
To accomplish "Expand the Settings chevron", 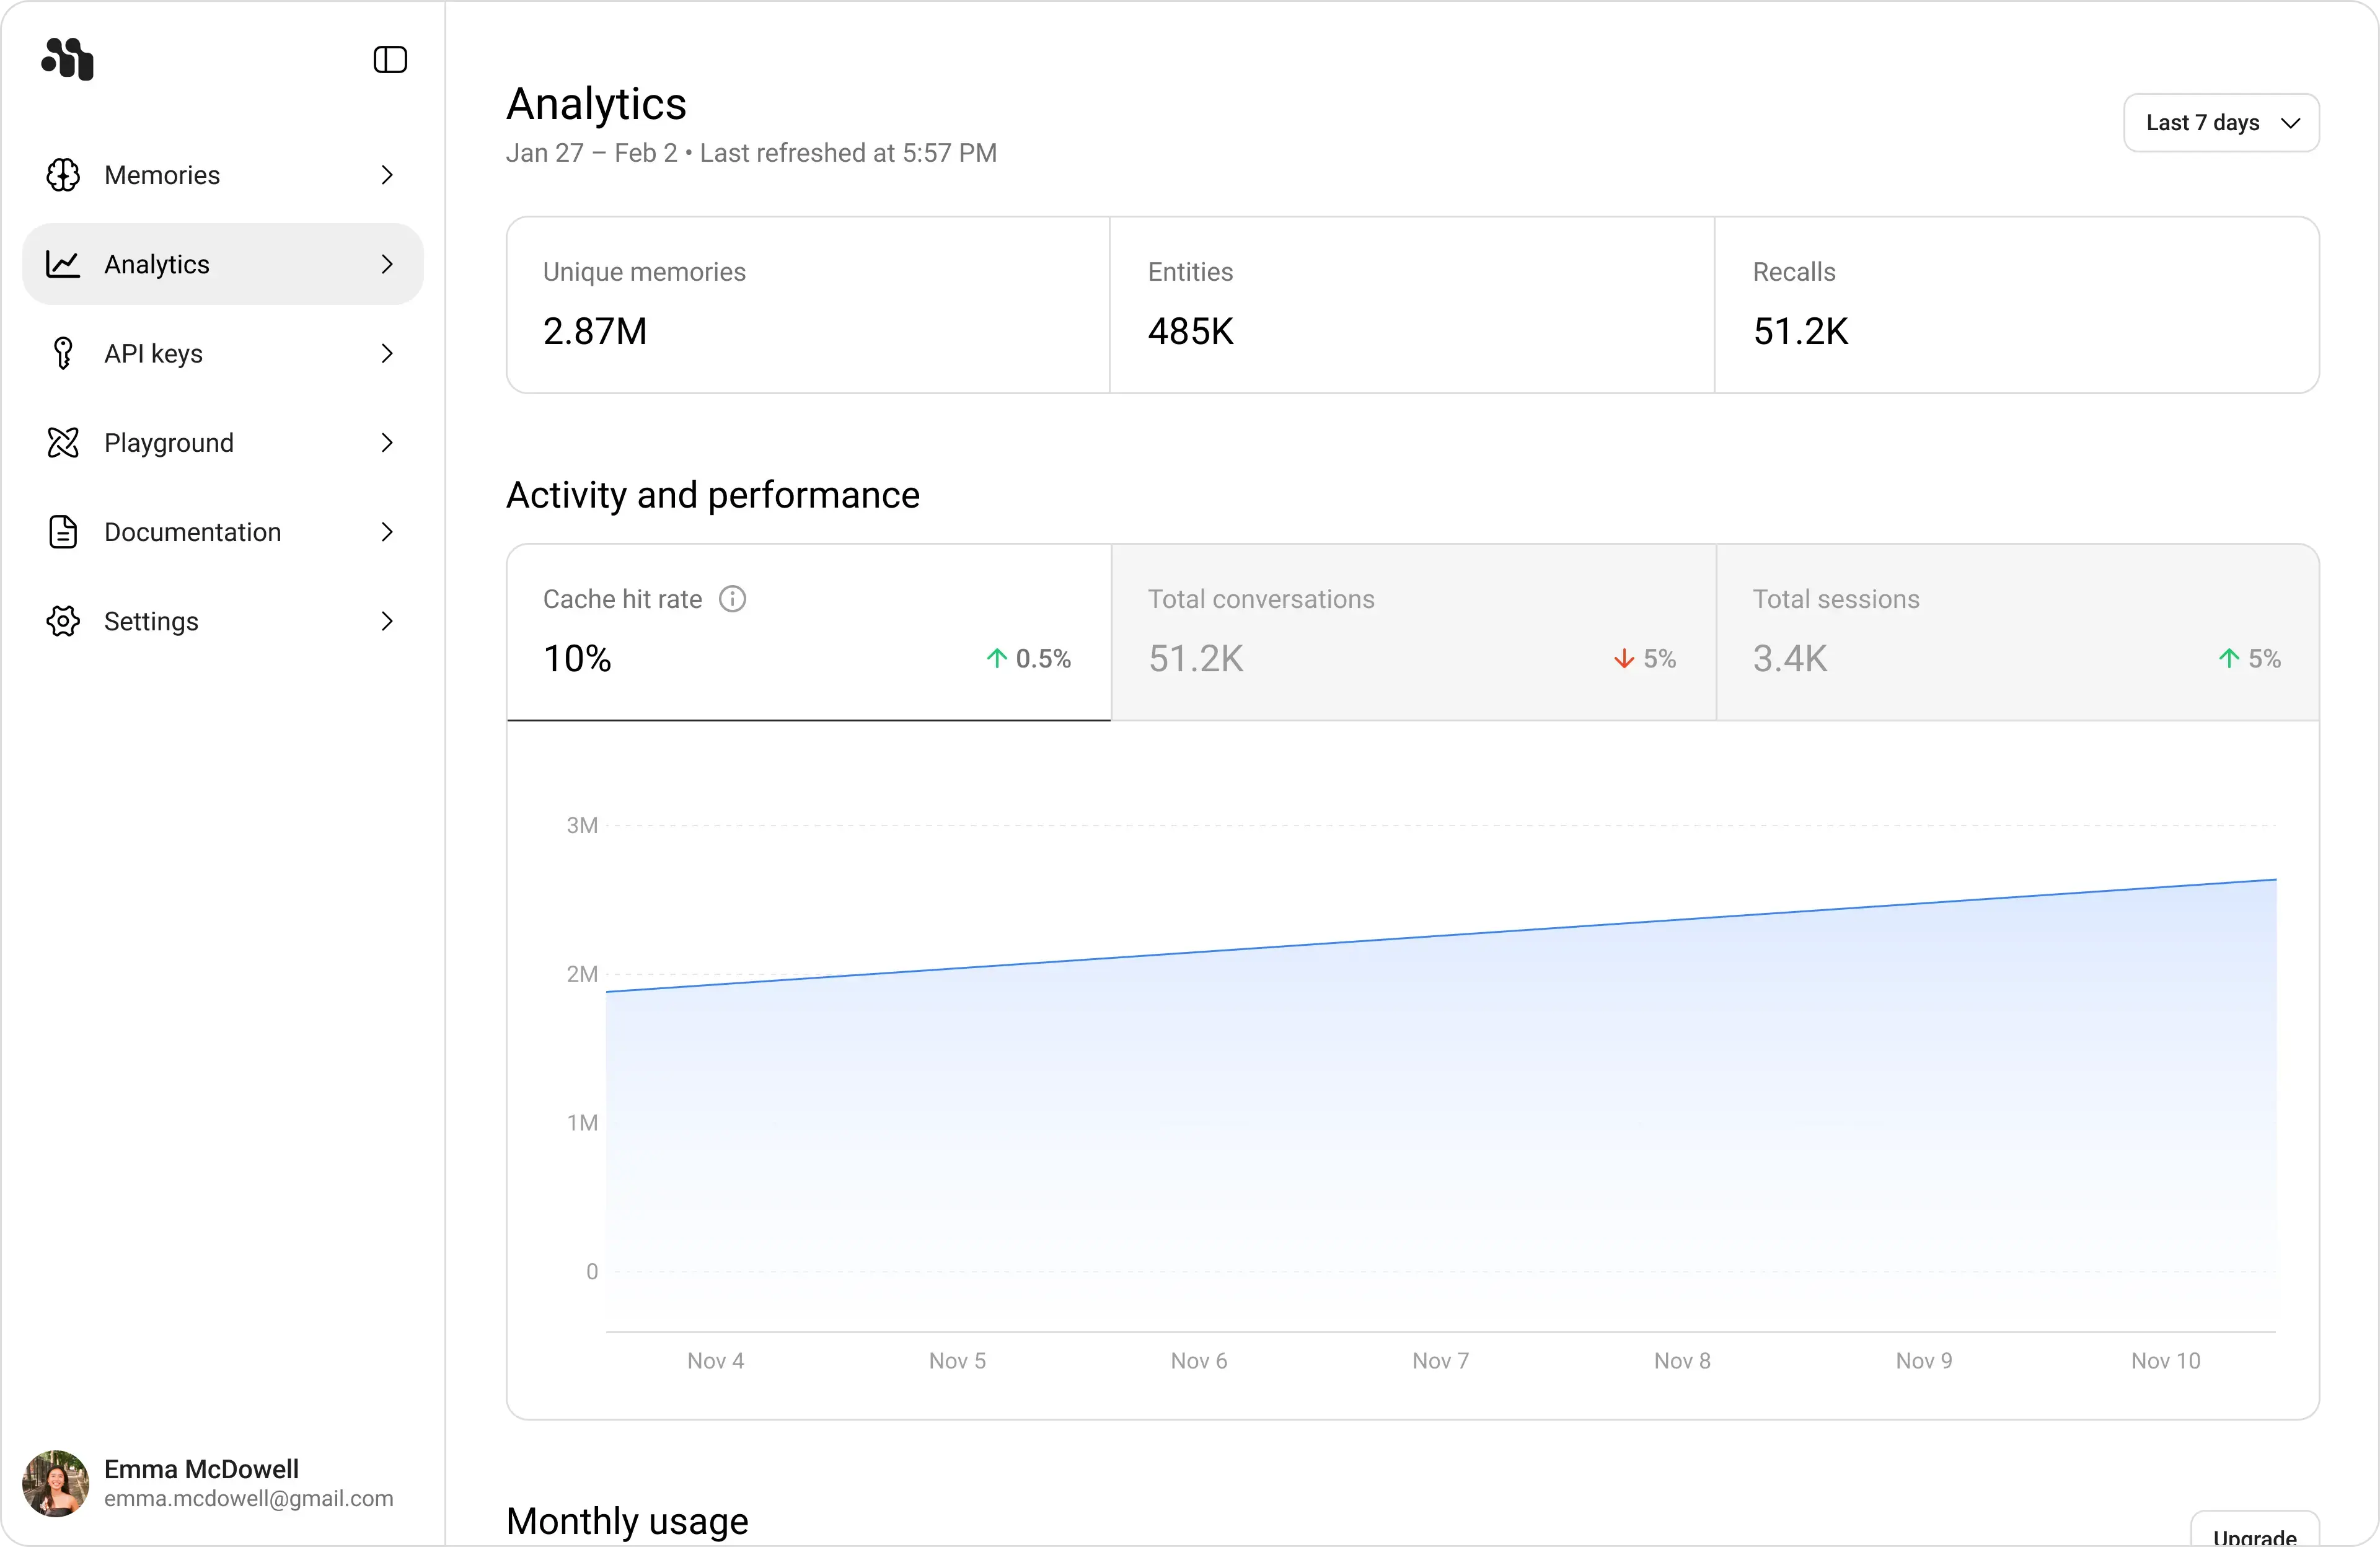I will 387,621.
